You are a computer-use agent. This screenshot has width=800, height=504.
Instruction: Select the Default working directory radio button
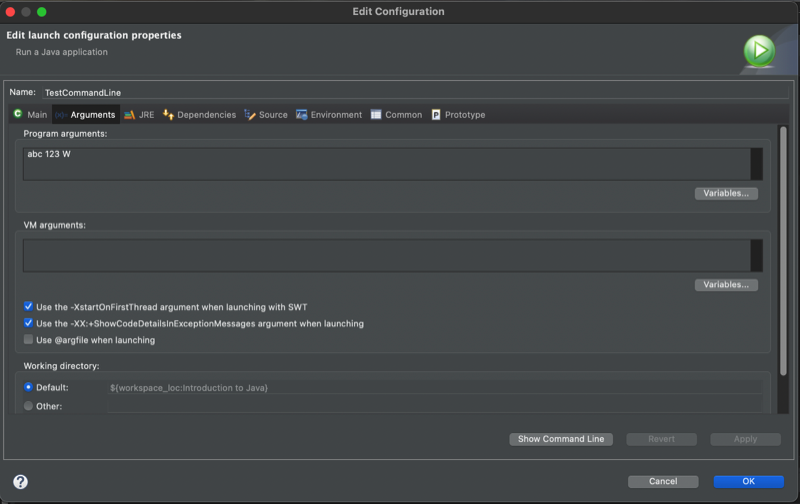[29, 387]
